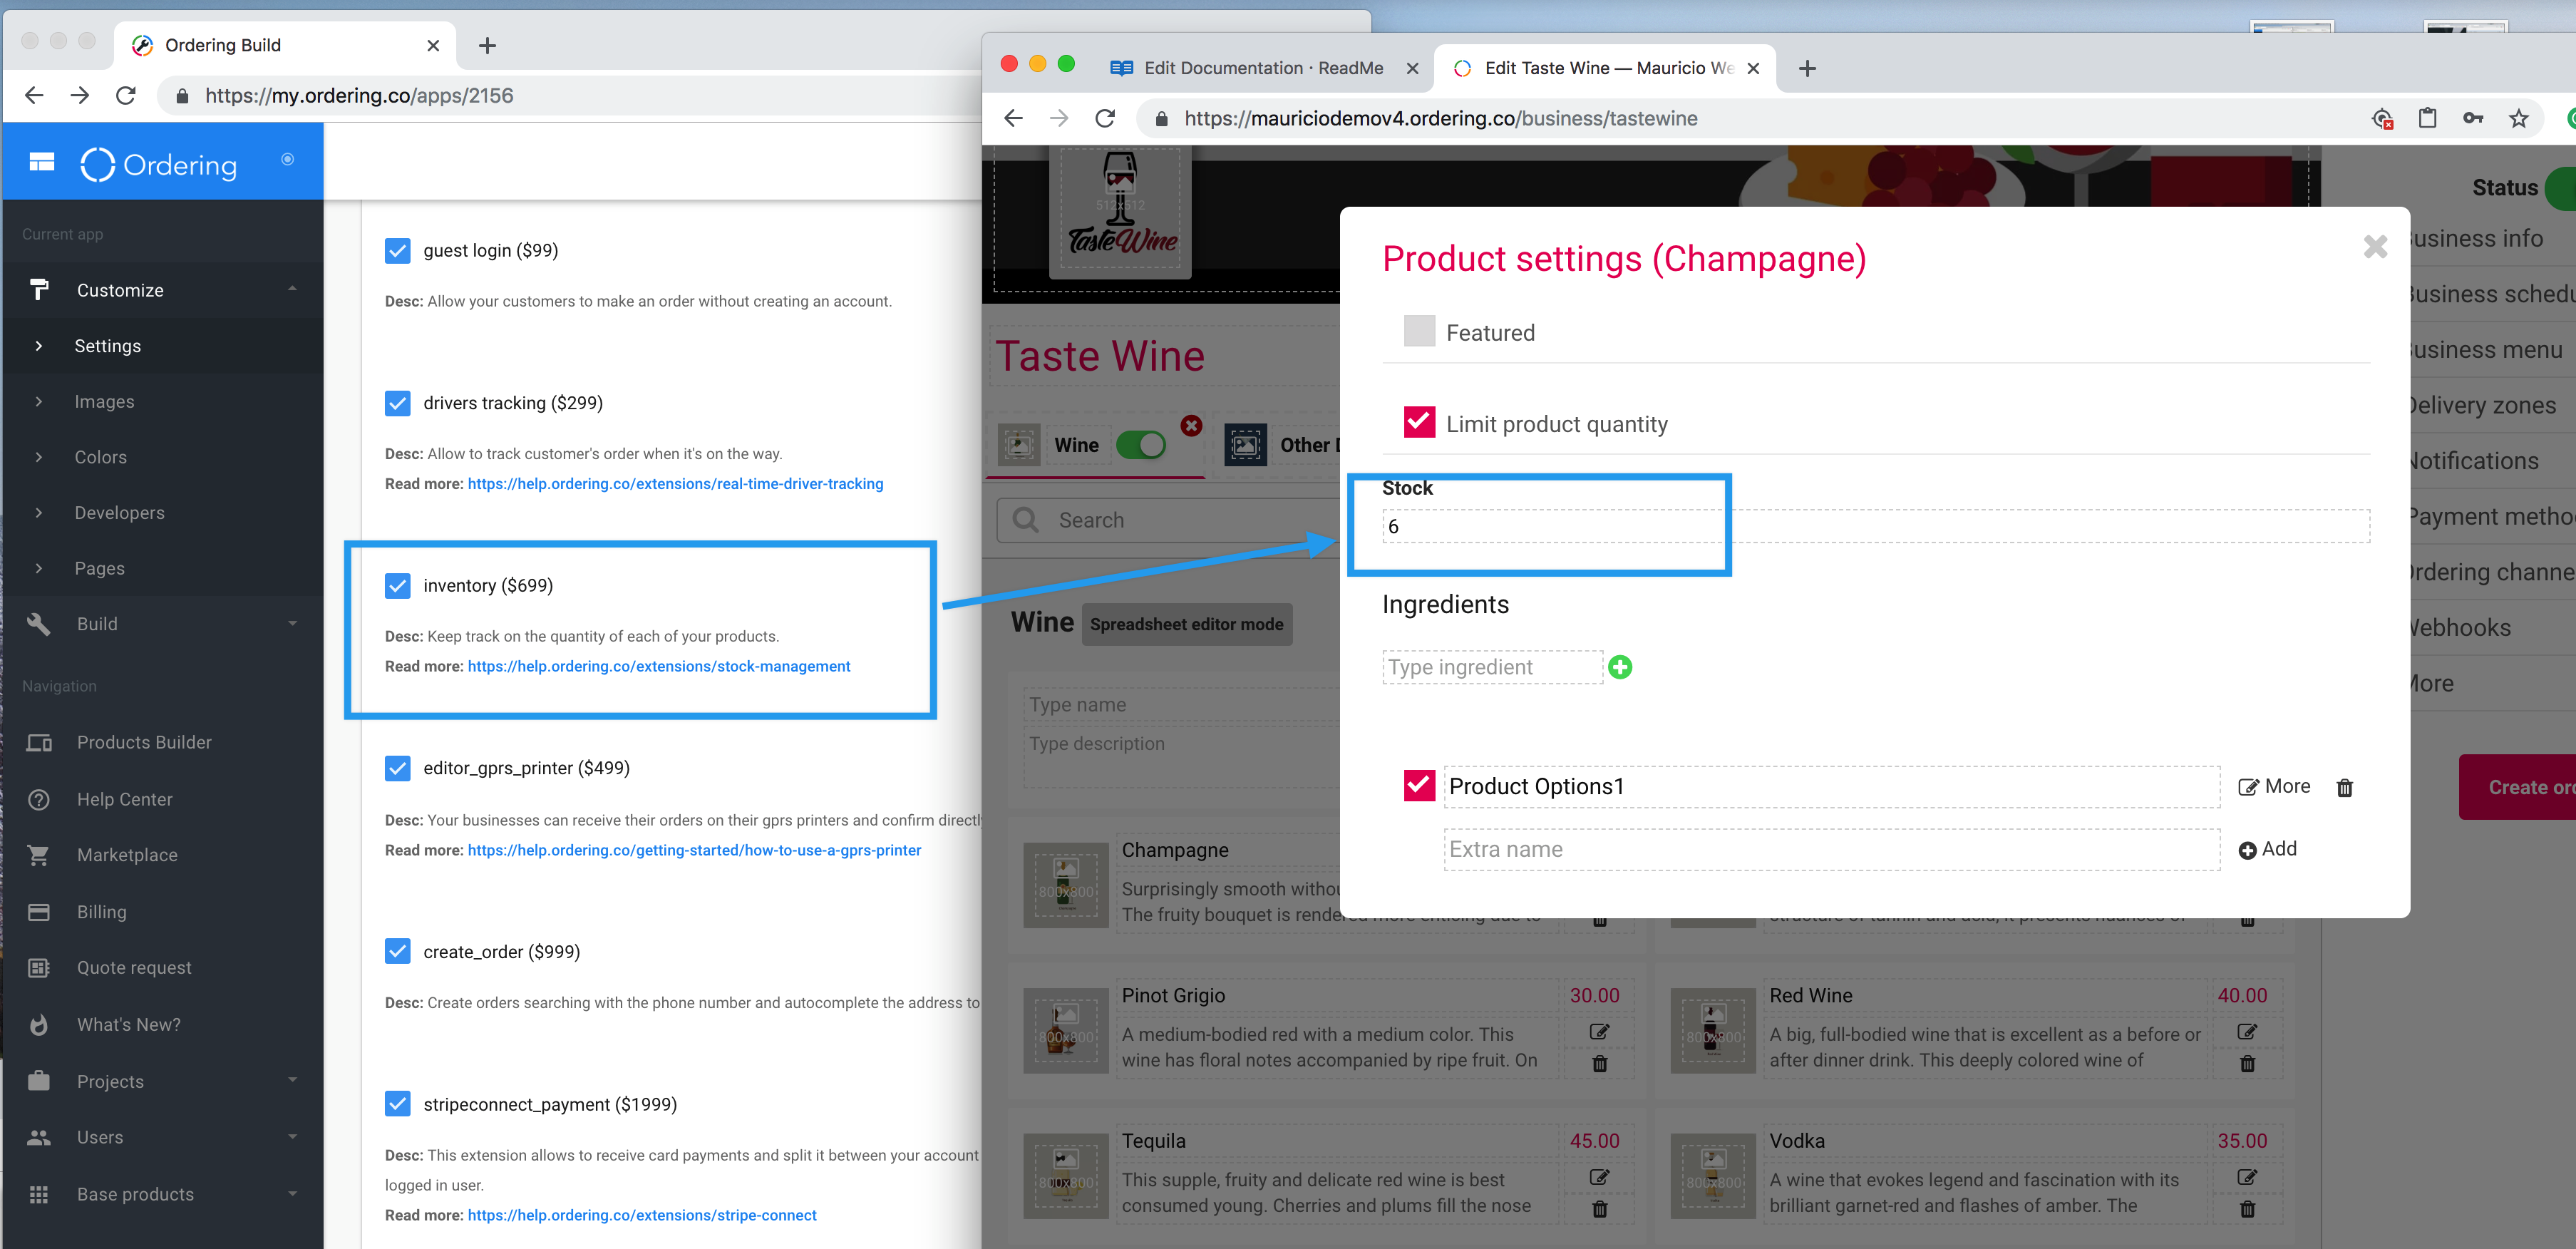Image resolution: width=2576 pixels, height=1249 pixels.
Task: Click the Help Center question mark icon
Action: pos(39,799)
